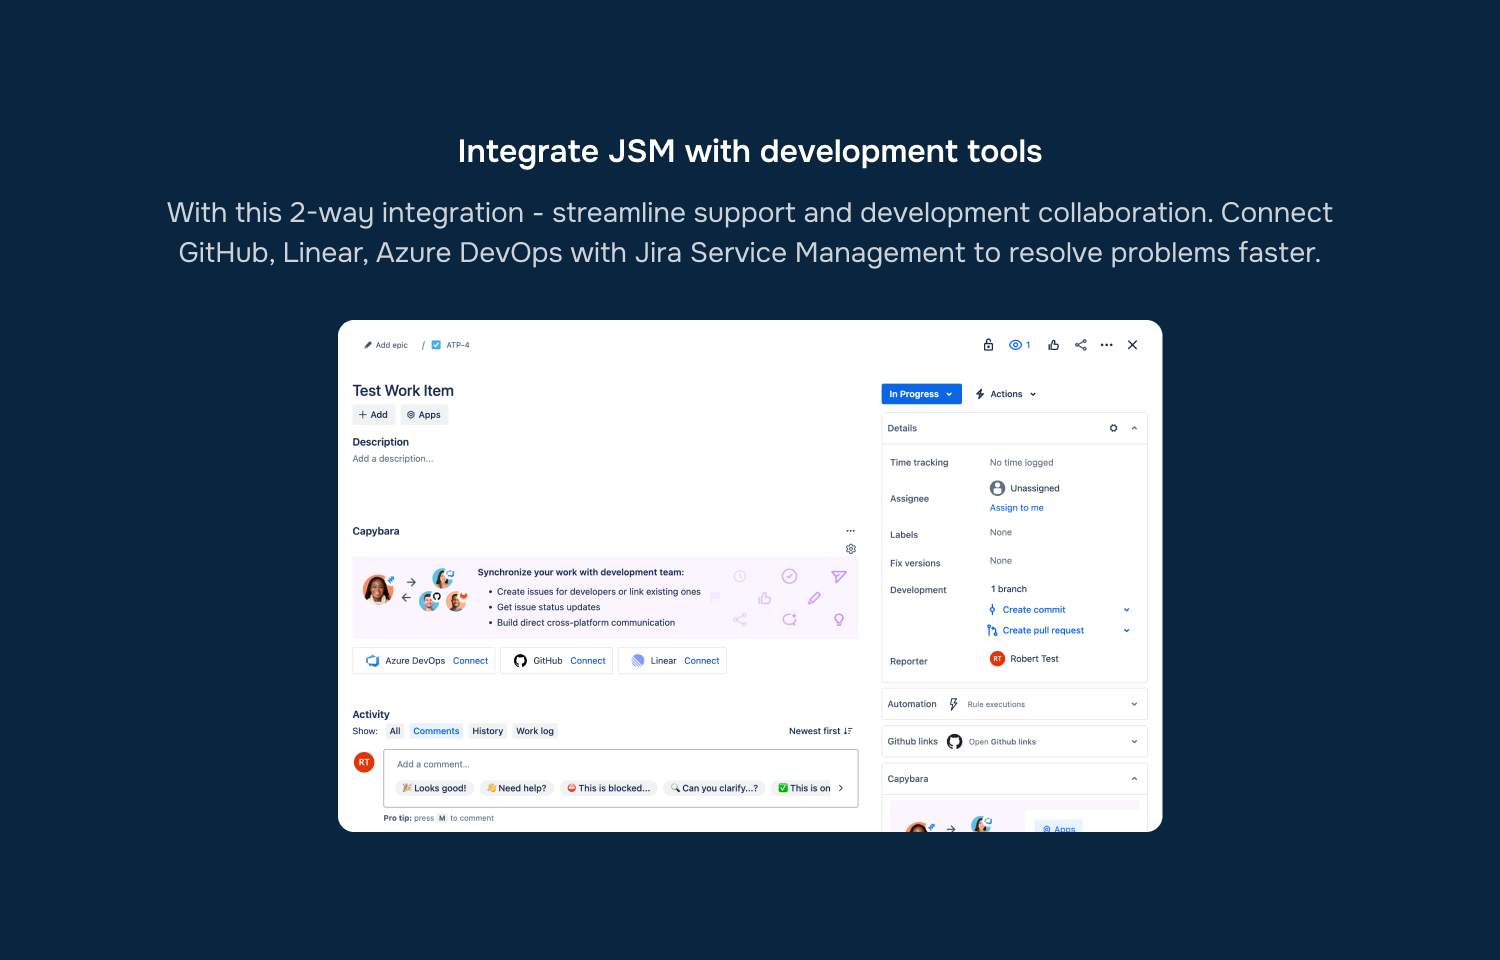Click the thumbs-up like icon in the header
This screenshot has width=1500, height=960.
pos(1053,344)
